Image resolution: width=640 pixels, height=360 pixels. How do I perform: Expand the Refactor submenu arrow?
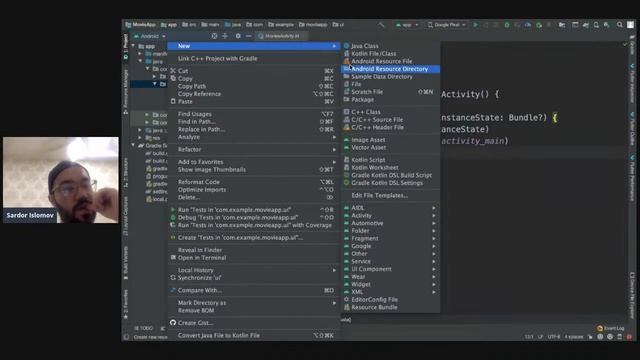(x=334, y=149)
